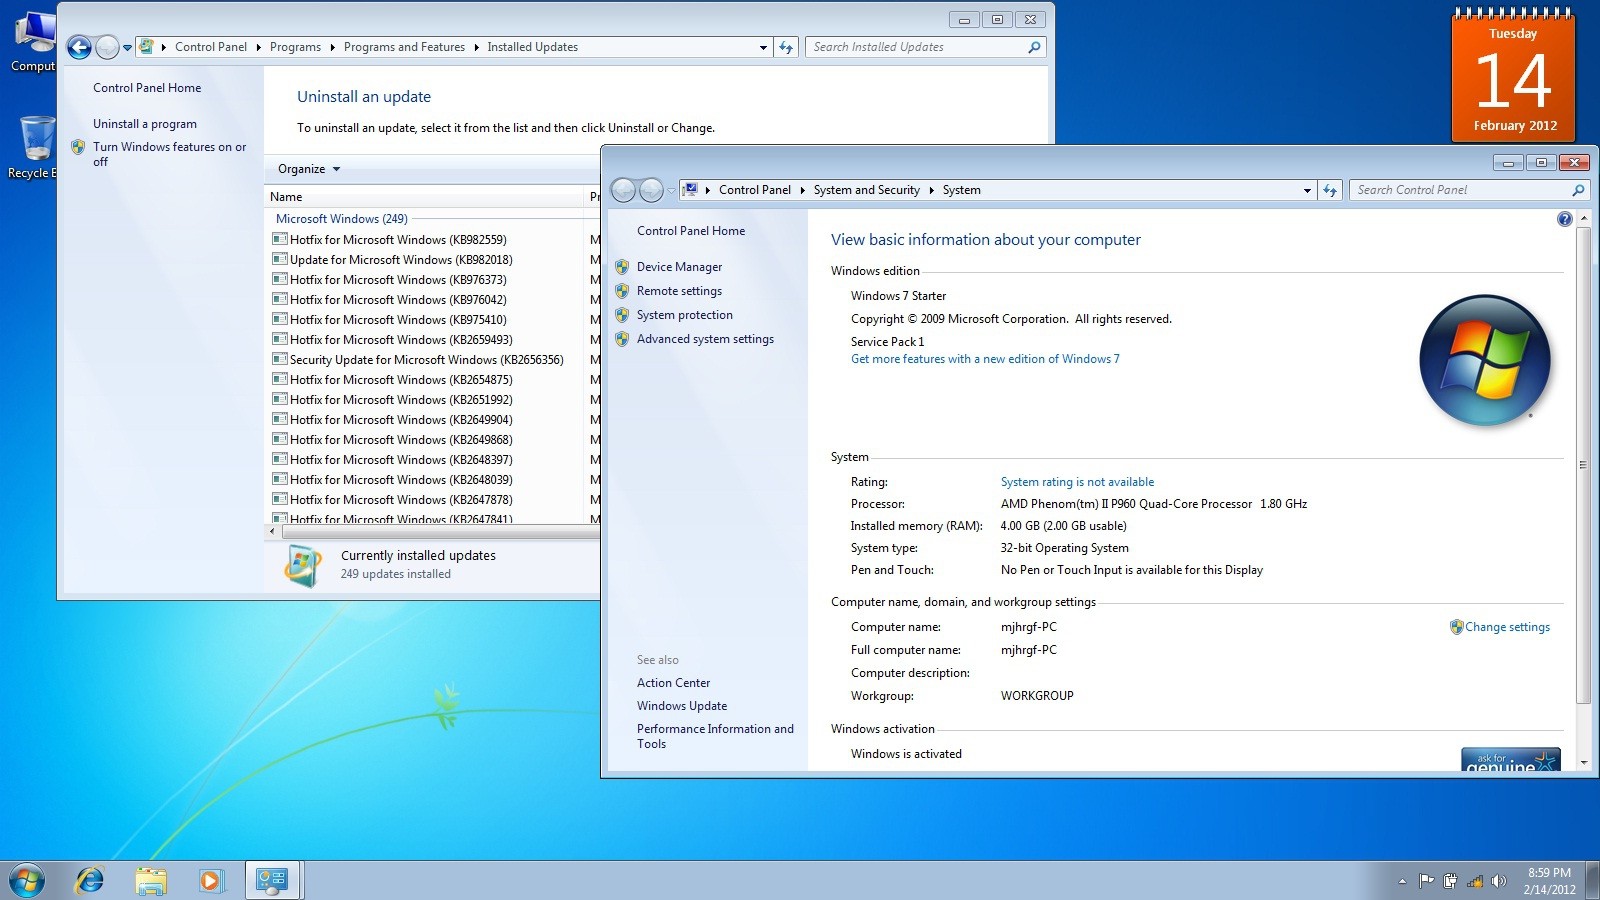This screenshot has width=1600, height=900.
Task: Open recent pages dropdown beside Installed Updates nav arrows
Action: point(127,47)
